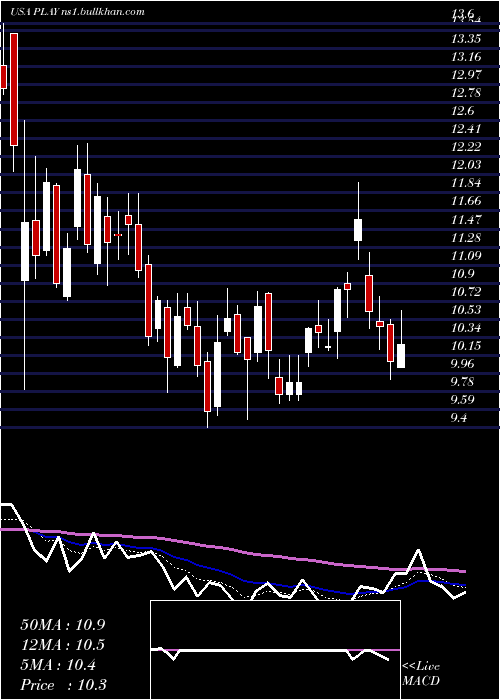The height and width of the screenshot is (700, 500).
Task: Click the 13.35 price axis label
Action: 466,39
